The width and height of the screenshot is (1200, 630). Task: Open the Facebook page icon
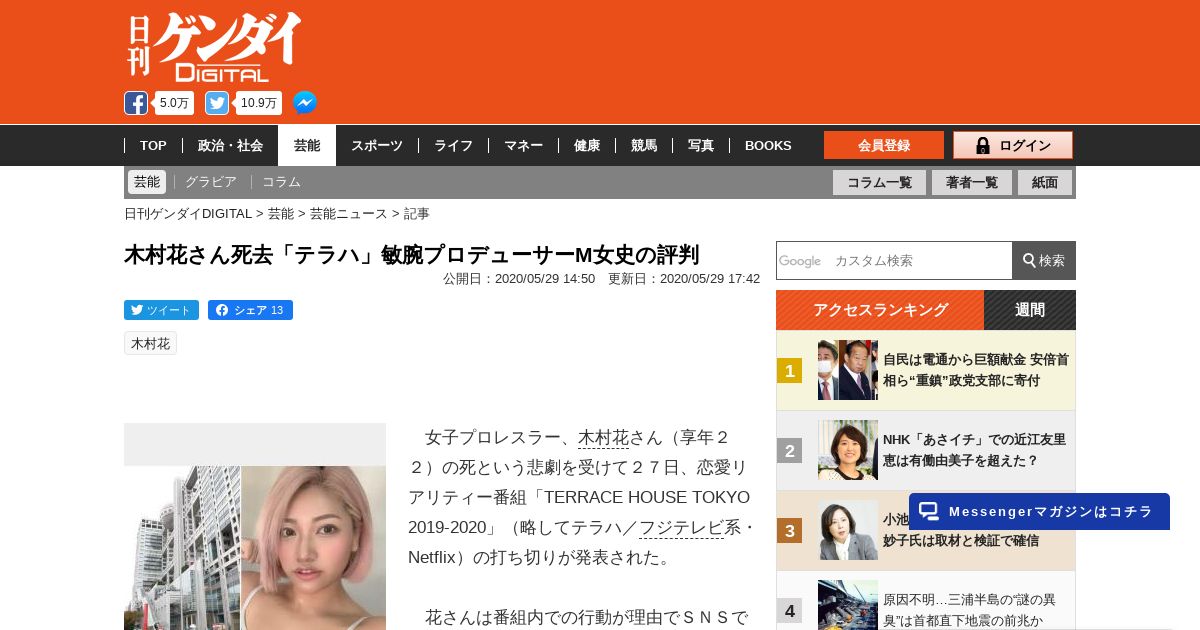(136, 103)
